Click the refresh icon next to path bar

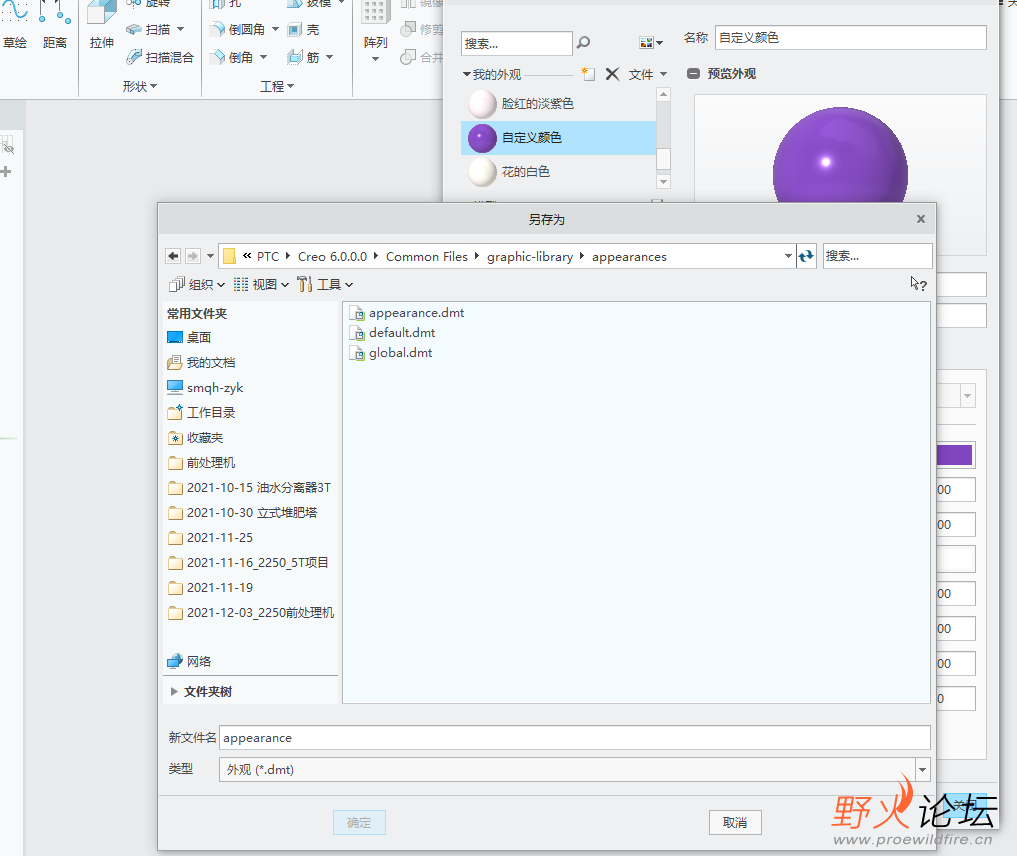[x=806, y=256]
